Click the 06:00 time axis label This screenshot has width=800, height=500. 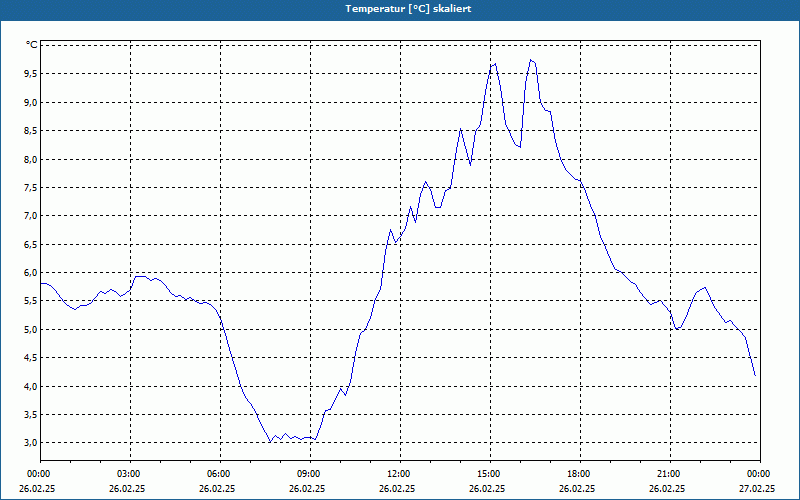220,474
